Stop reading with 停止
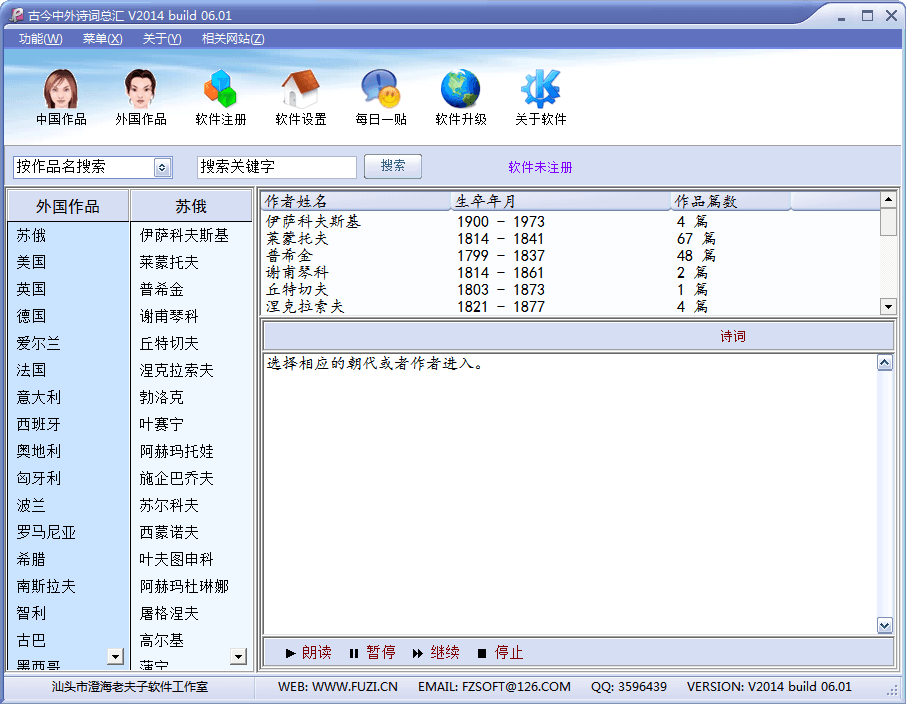Viewport: 906px width, 704px height. 500,653
